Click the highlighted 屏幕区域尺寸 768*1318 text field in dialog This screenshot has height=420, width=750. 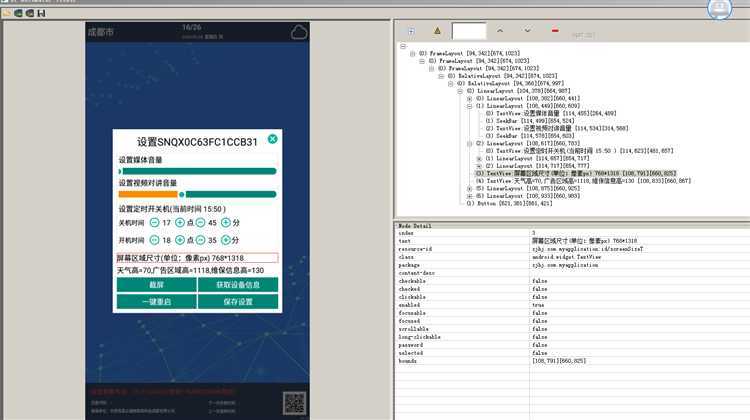(x=197, y=258)
